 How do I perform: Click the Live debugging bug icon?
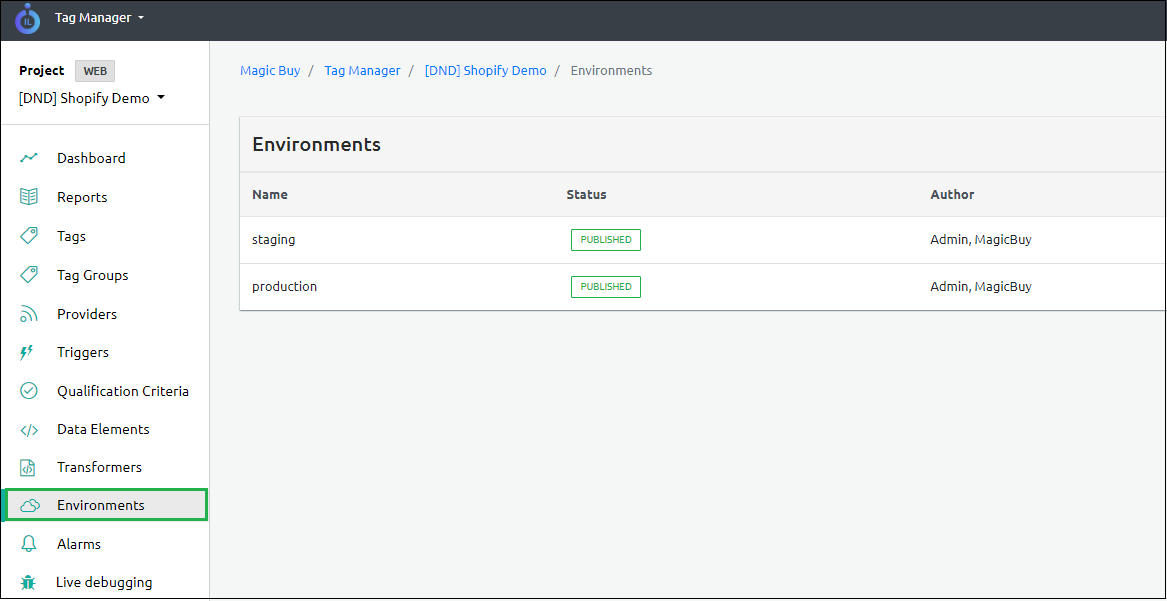28,582
